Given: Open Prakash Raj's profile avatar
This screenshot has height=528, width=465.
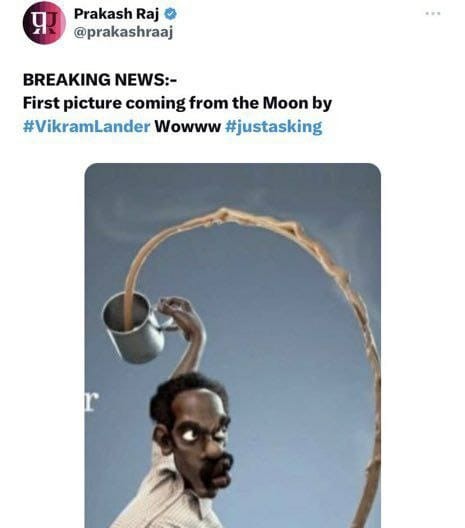Looking at the screenshot, I should pyautogui.click(x=44, y=23).
